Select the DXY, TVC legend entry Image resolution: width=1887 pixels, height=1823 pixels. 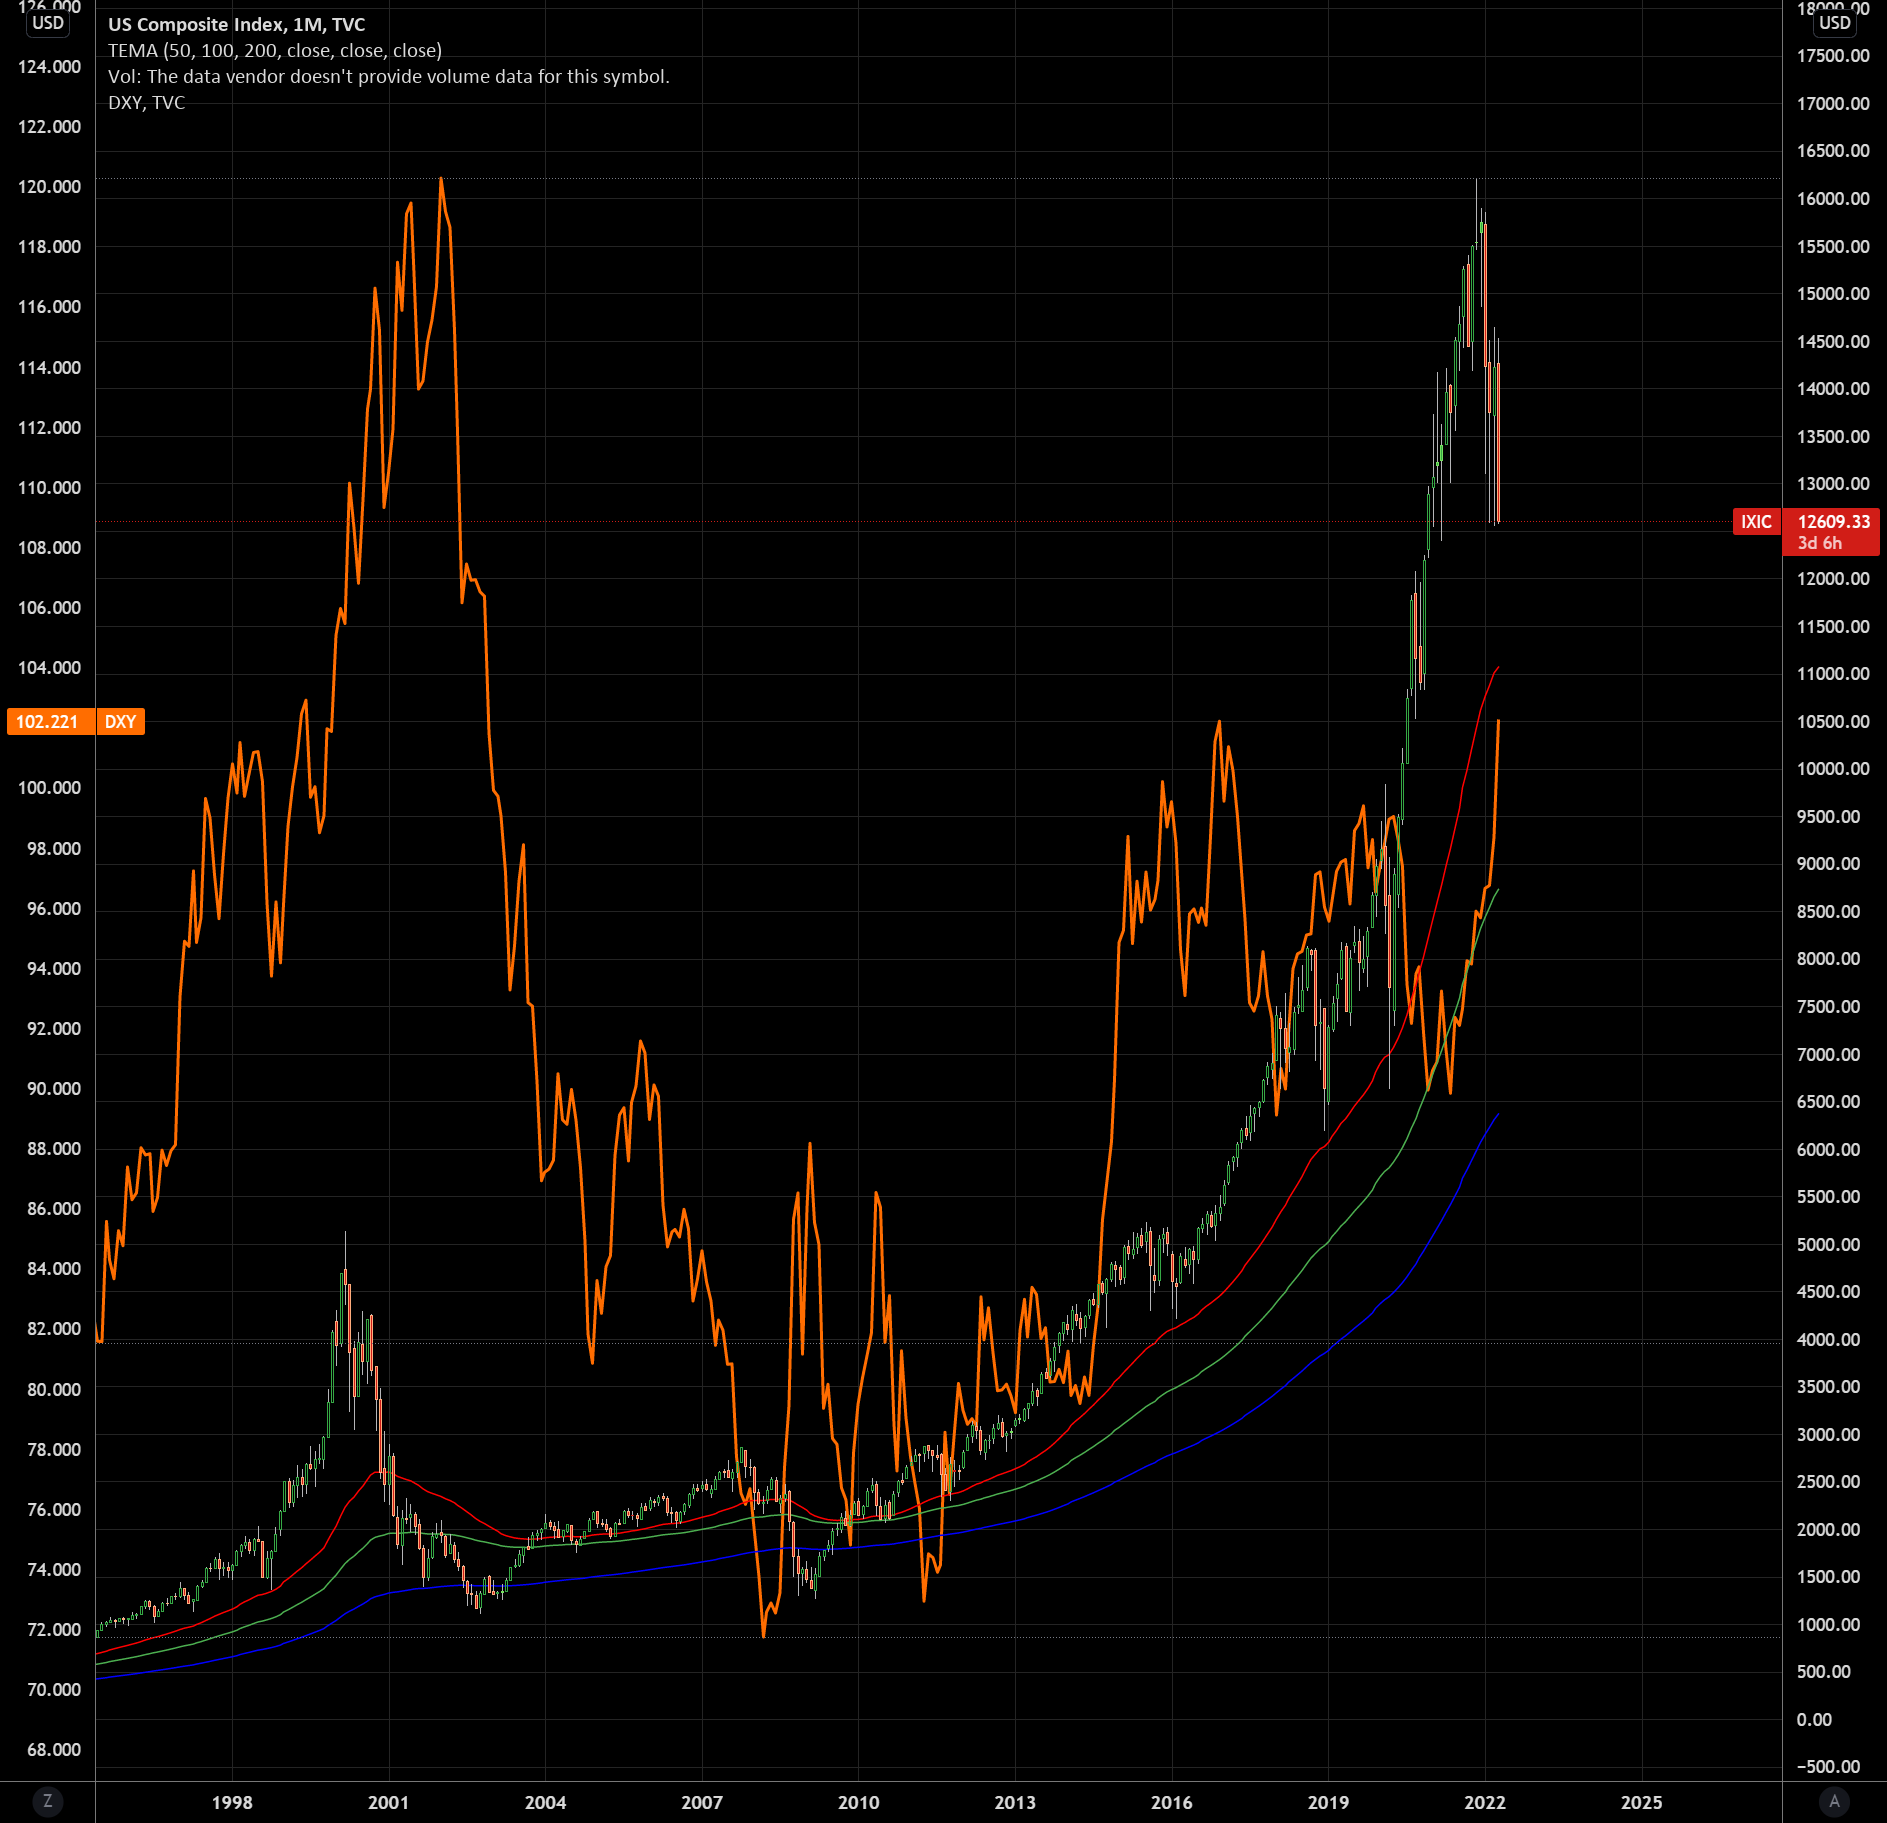click(x=146, y=102)
